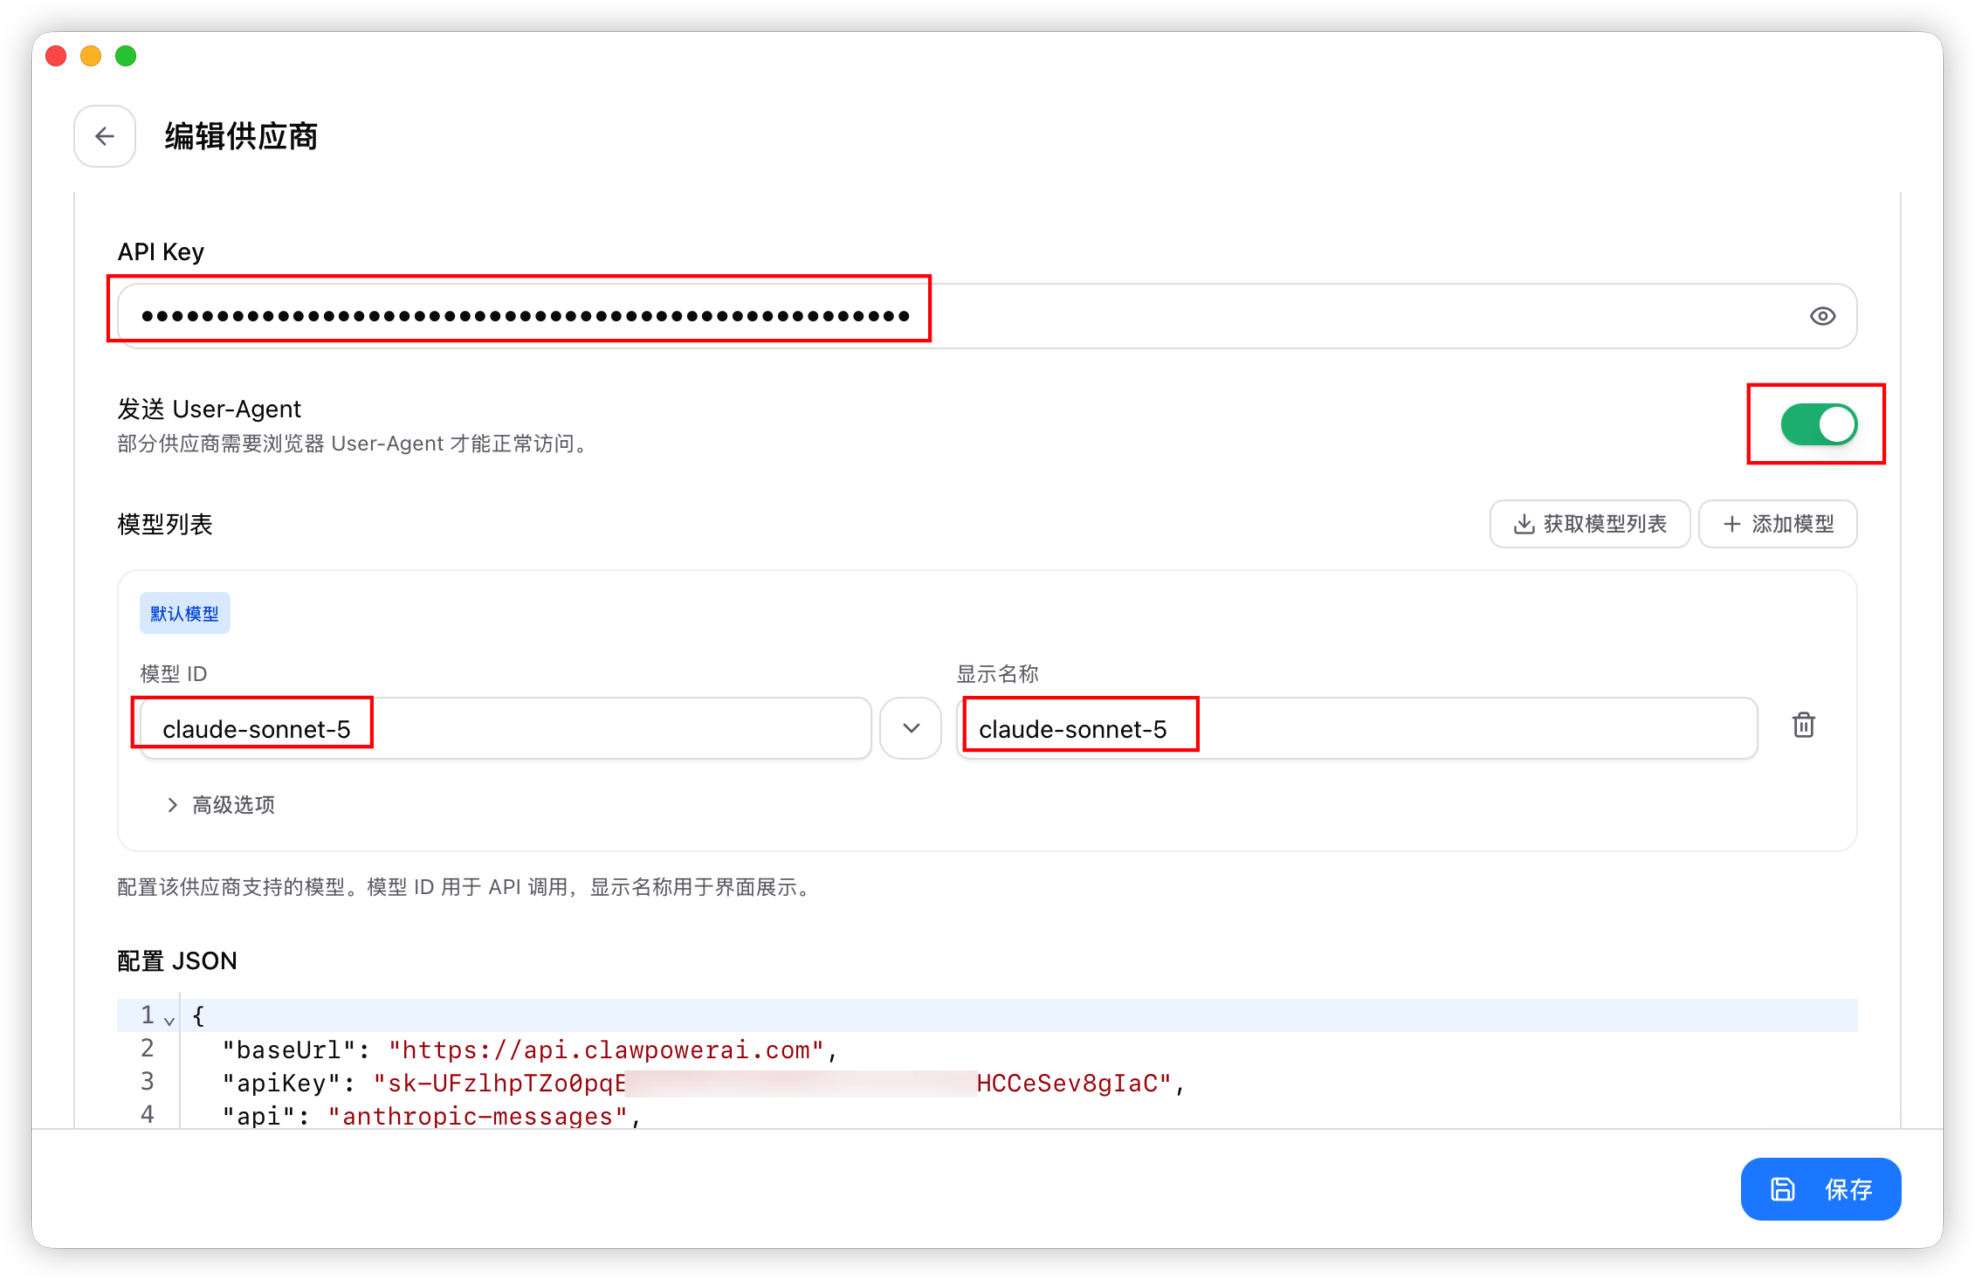1975x1280 pixels.
Task: Focus the 显示名称 input field
Action: 1356,728
